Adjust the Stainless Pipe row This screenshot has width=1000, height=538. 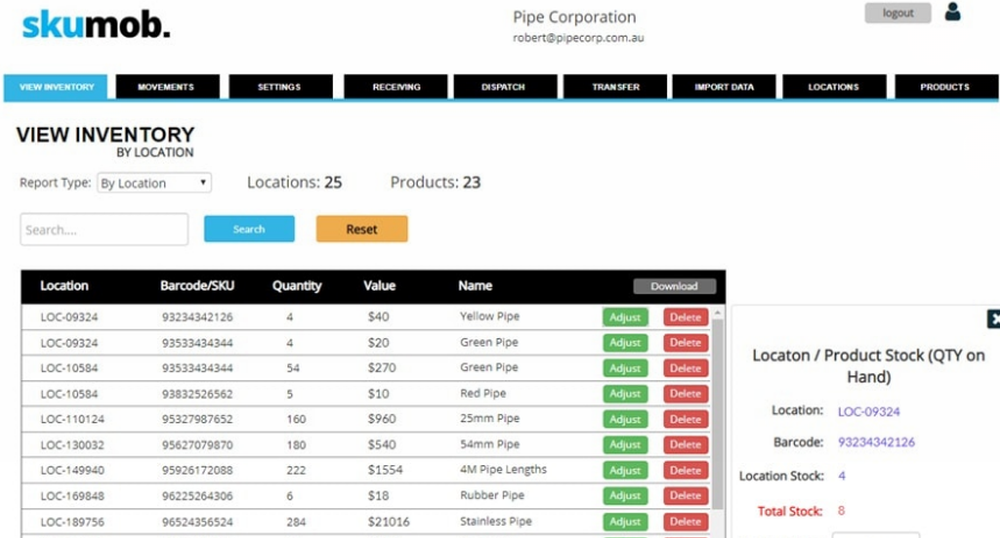(625, 521)
